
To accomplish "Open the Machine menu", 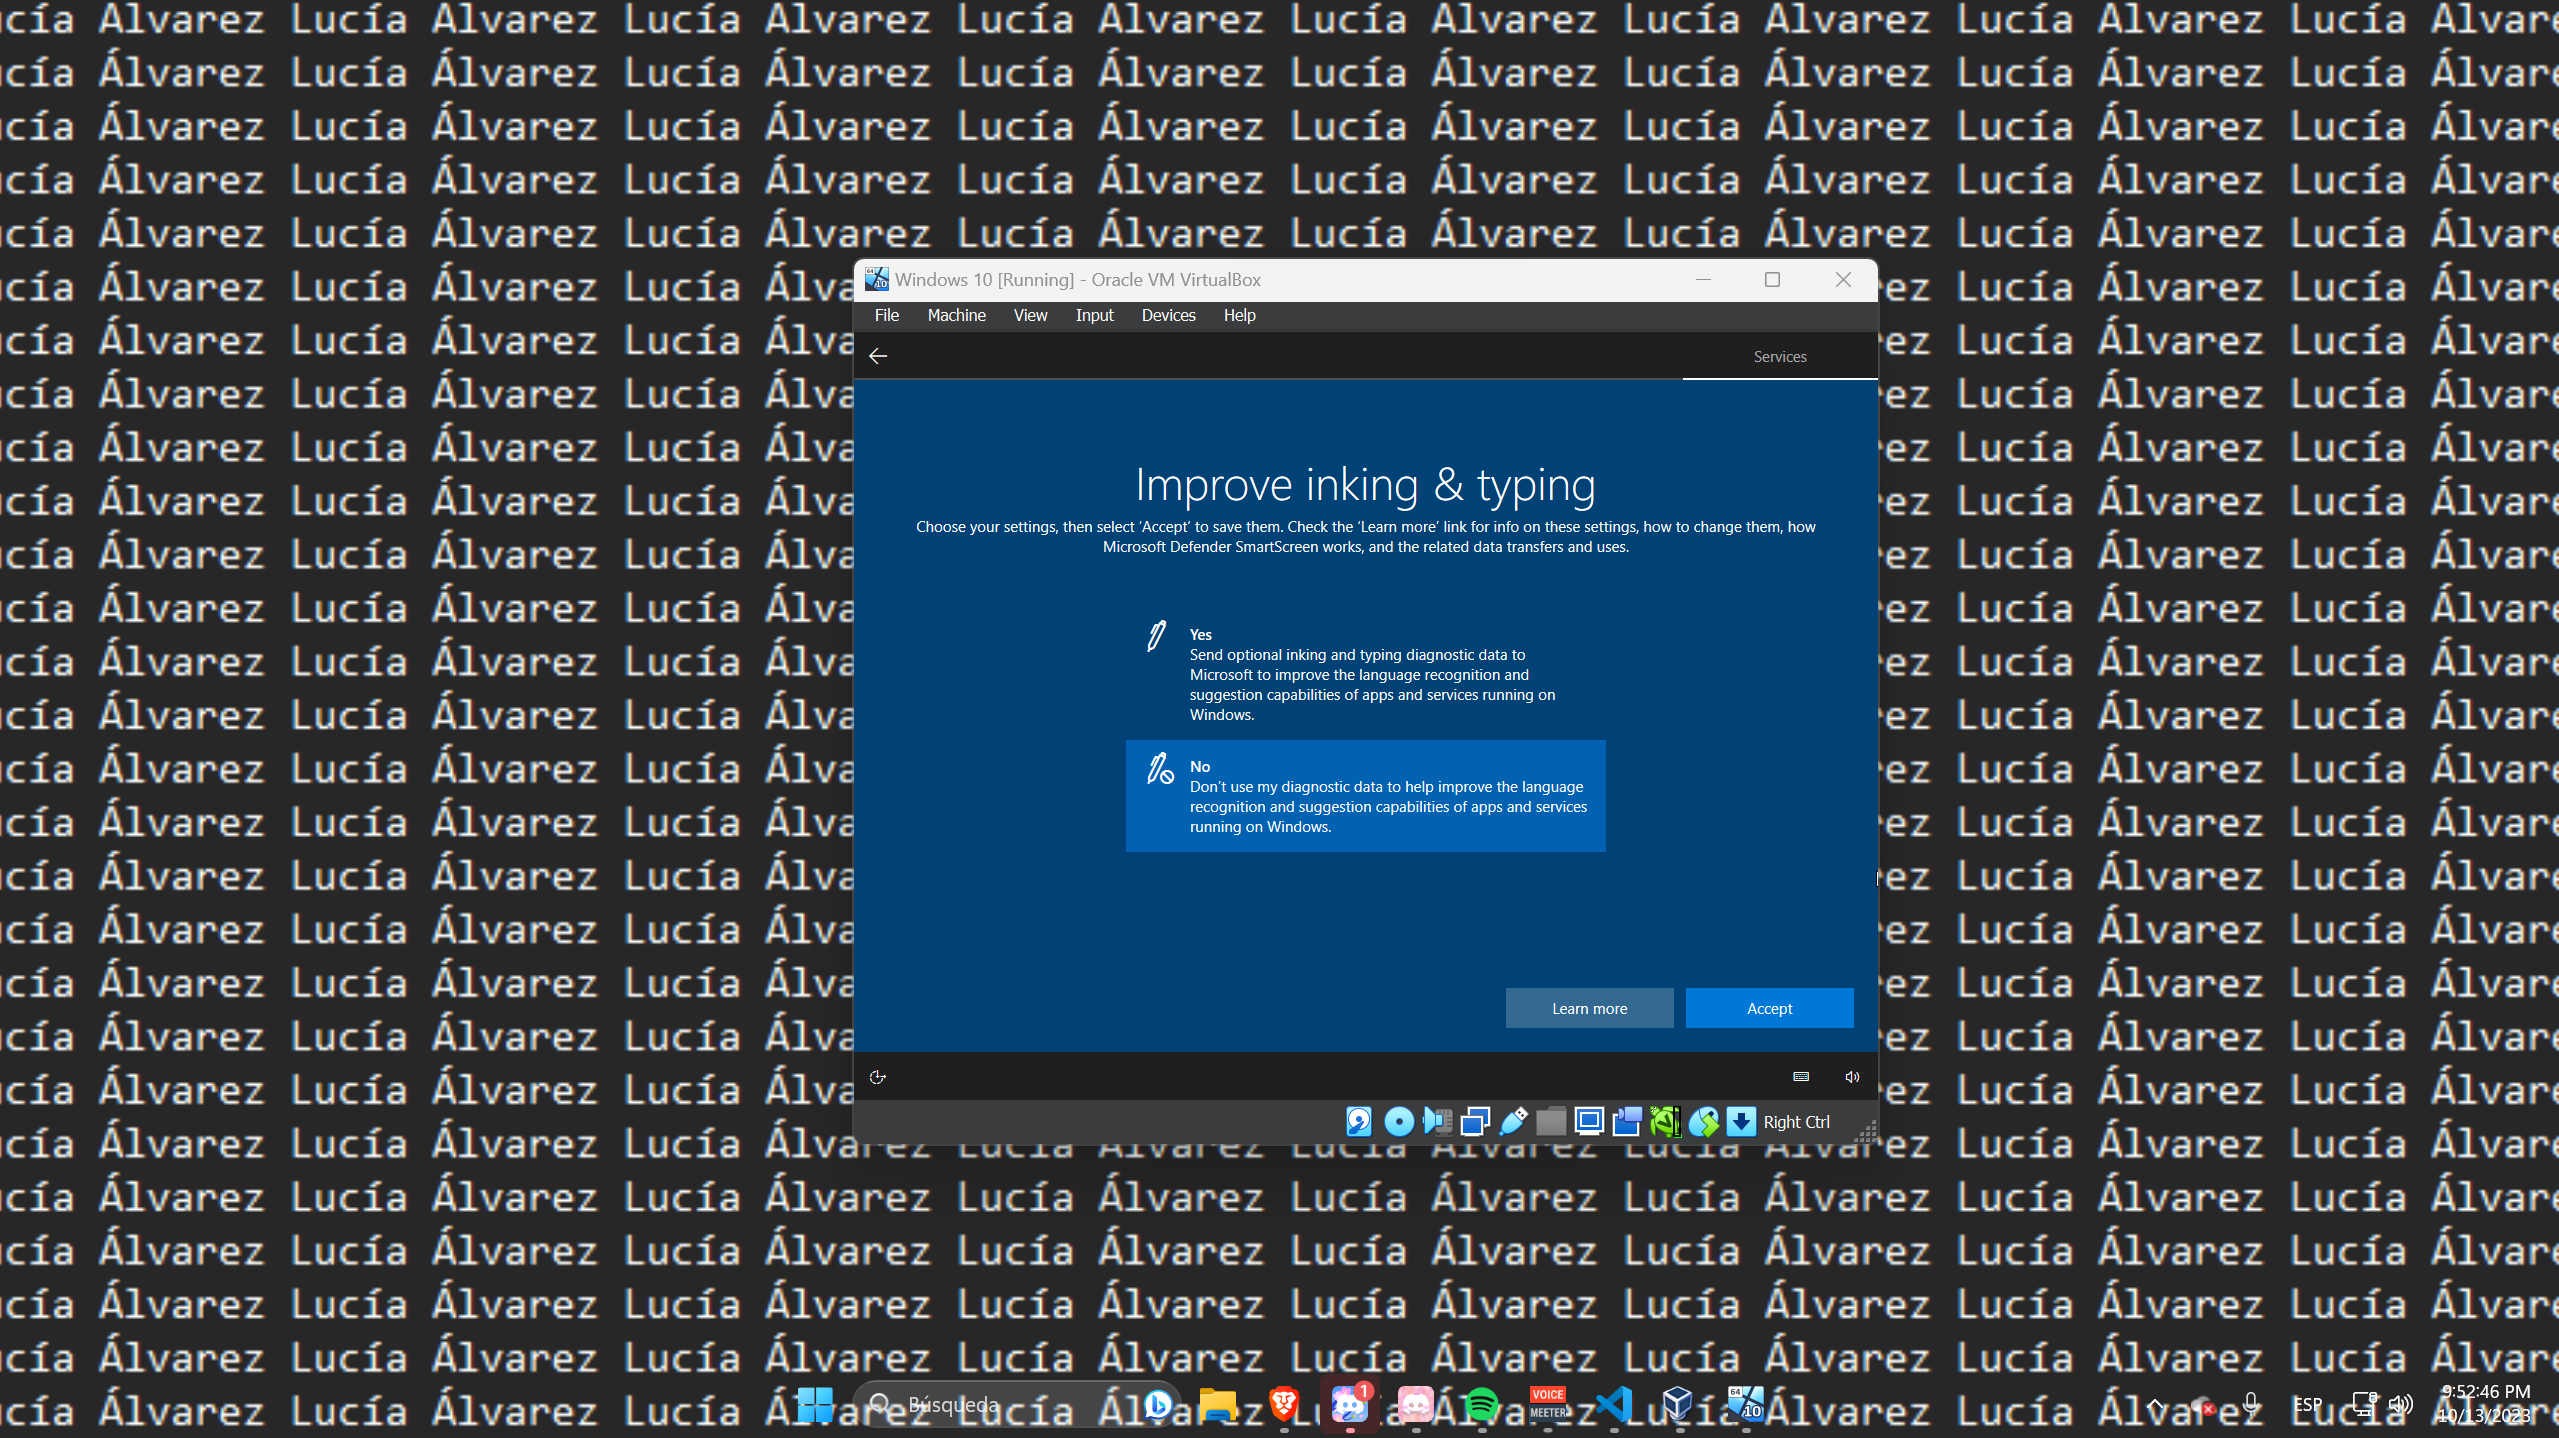I will [x=956, y=315].
